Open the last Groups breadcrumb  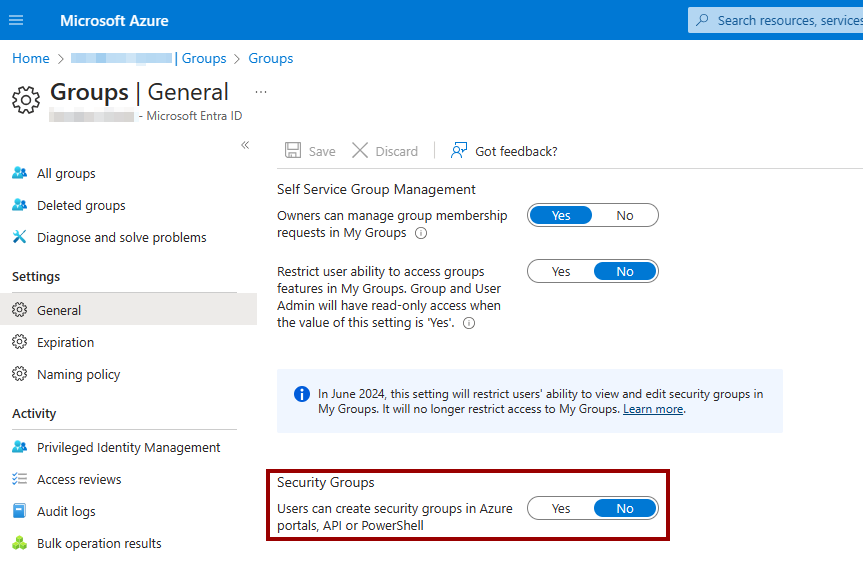(x=270, y=58)
